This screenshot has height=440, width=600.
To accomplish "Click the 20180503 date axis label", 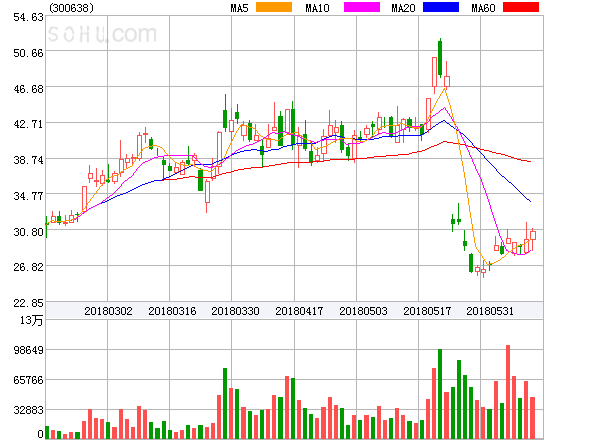I will click(x=363, y=311).
